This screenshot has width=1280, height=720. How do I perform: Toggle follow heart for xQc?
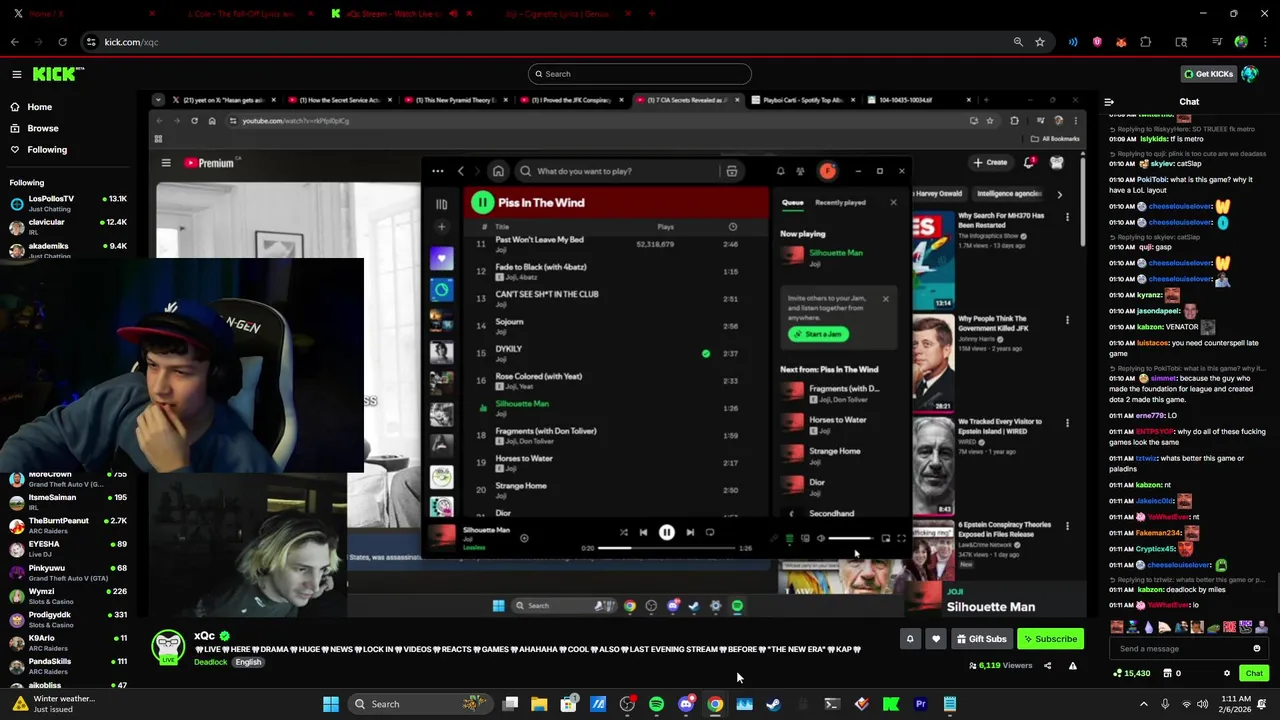click(936, 639)
